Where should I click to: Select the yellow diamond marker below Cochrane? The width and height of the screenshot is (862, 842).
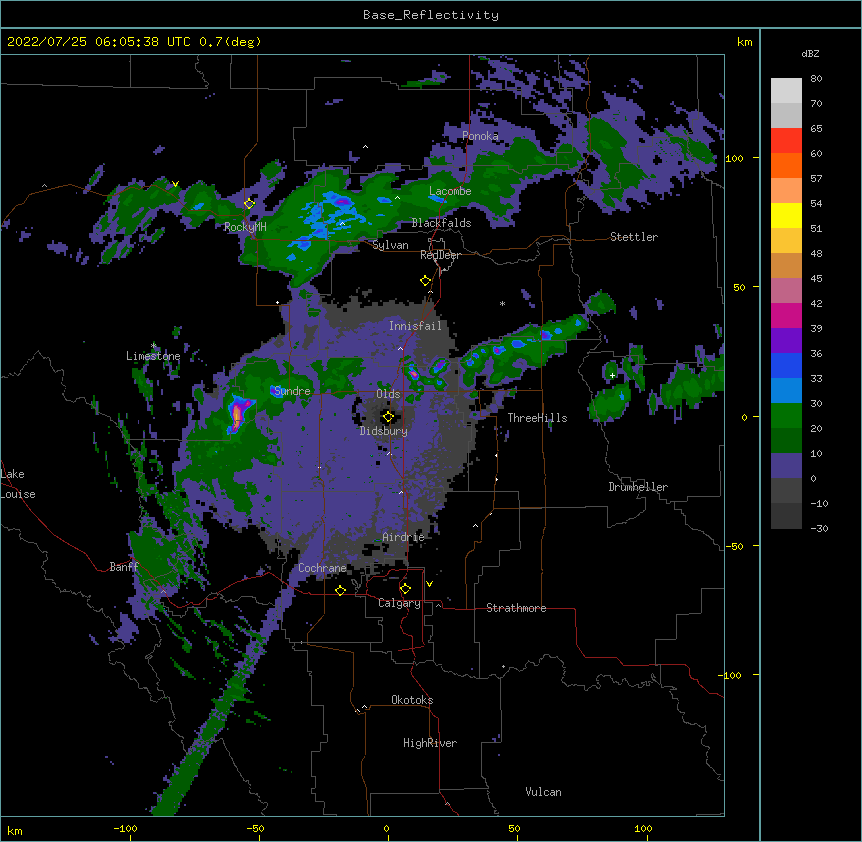coord(340,590)
